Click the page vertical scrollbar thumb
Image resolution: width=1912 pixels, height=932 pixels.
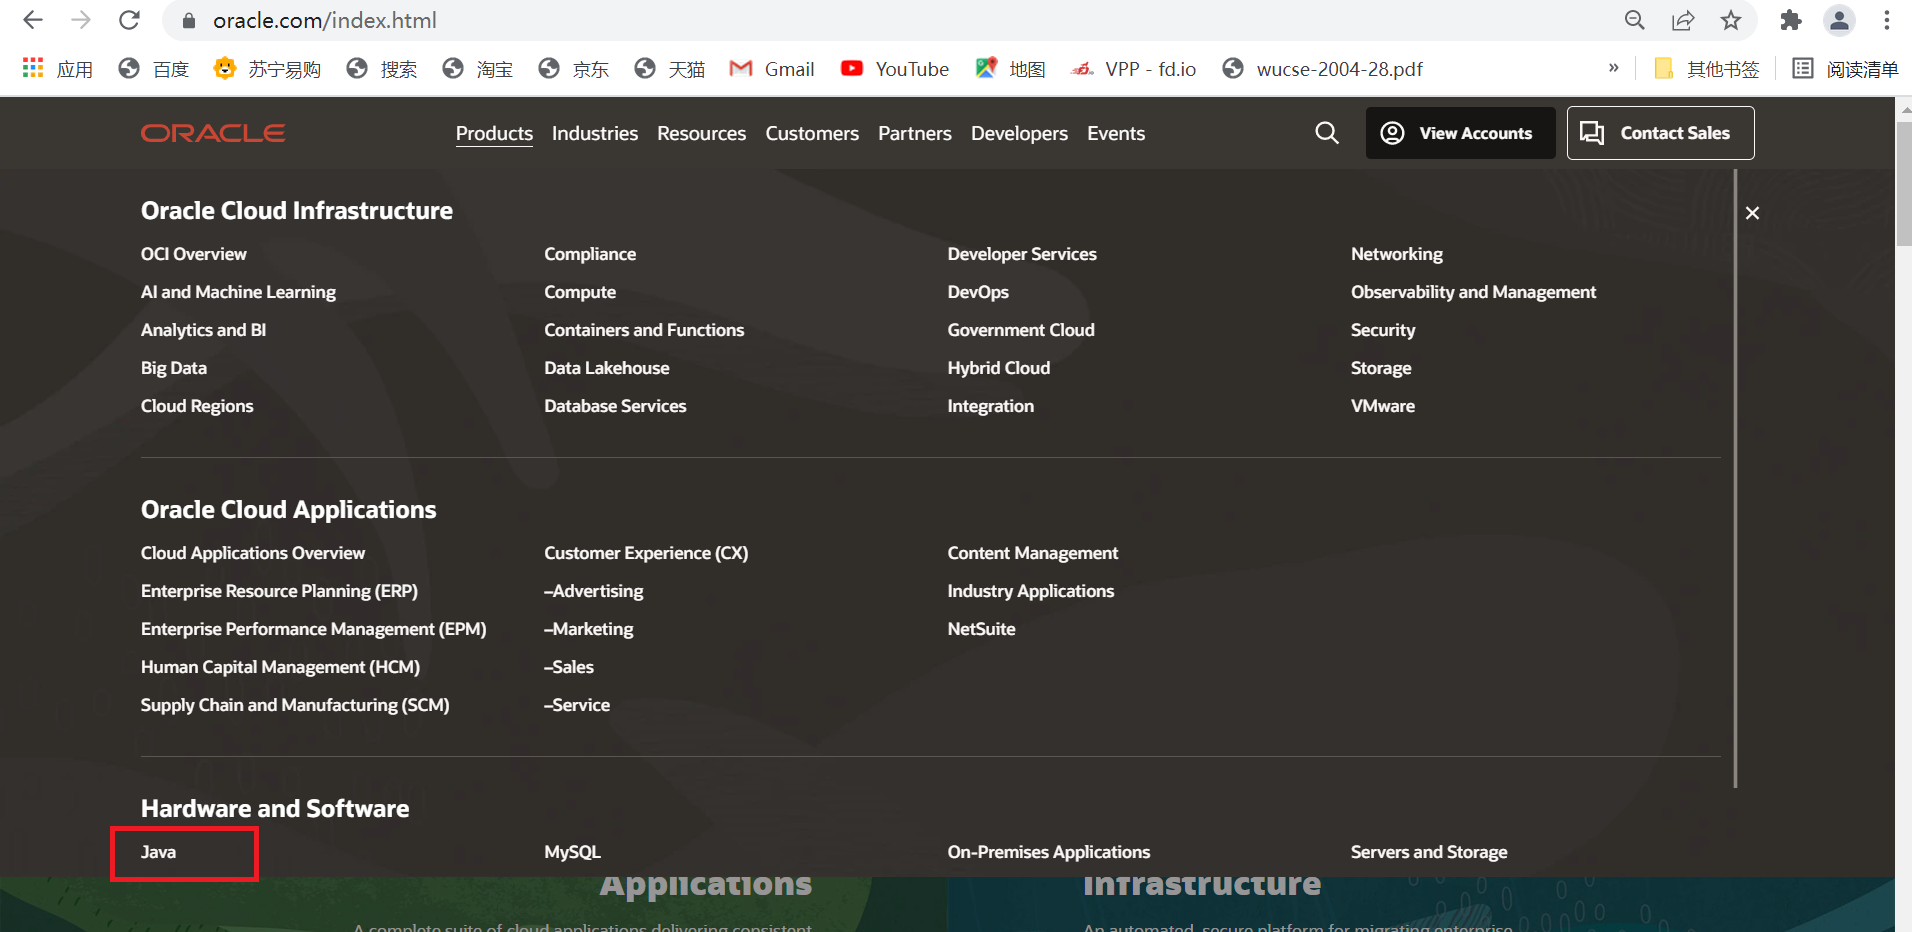[x=1904, y=184]
